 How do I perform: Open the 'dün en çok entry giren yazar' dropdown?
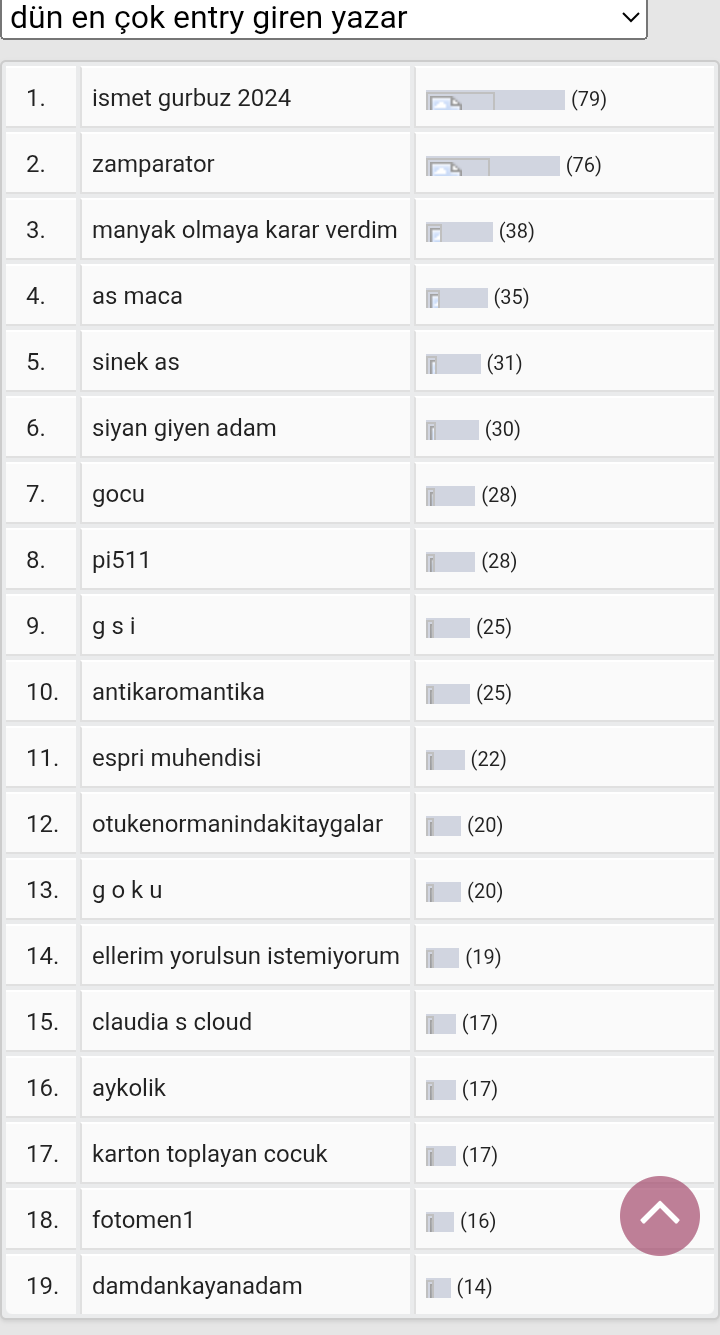[x=324, y=18]
